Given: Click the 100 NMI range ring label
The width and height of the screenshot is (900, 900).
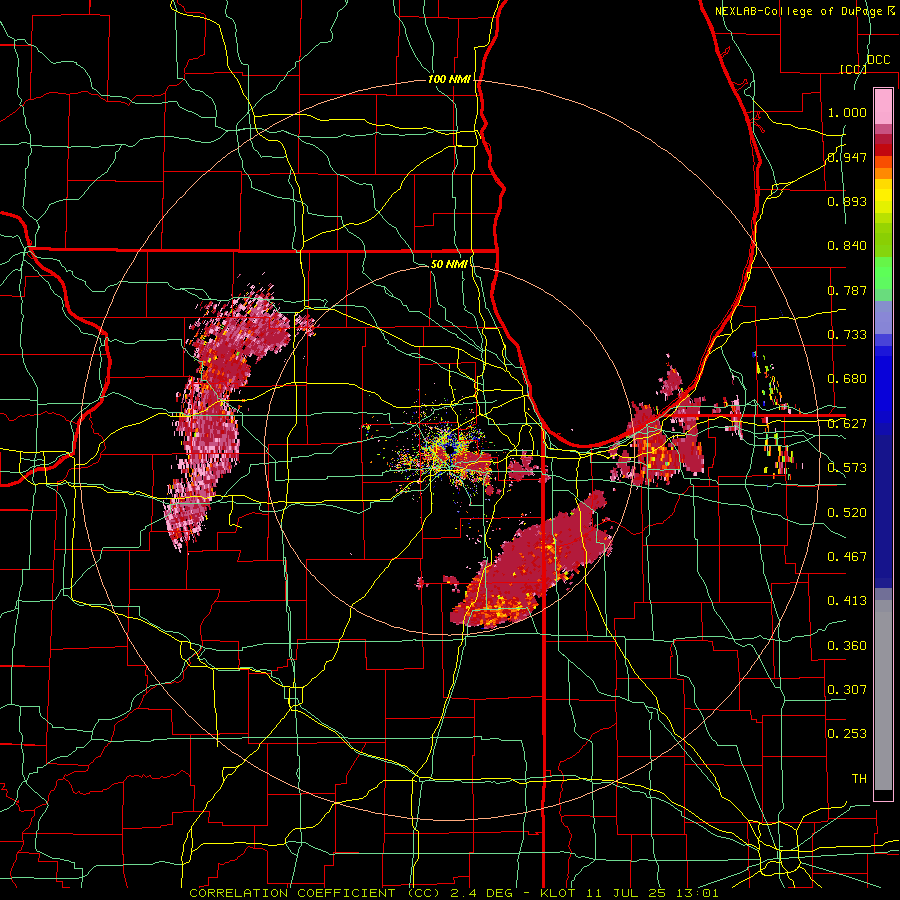Looking at the screenshot, I should tap(449, 79).
